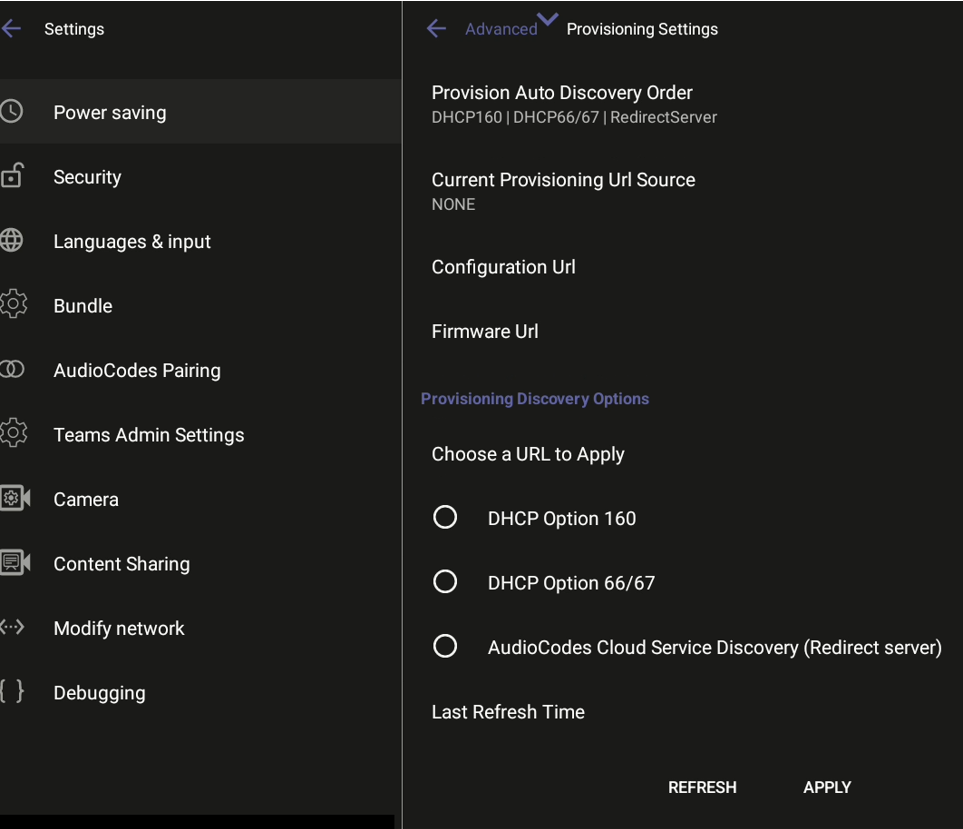The height and width of the screenshot is (829, 963).
Task: Click the AudioCodes Pairing linked-circles icon
Action: click(12, 370)
